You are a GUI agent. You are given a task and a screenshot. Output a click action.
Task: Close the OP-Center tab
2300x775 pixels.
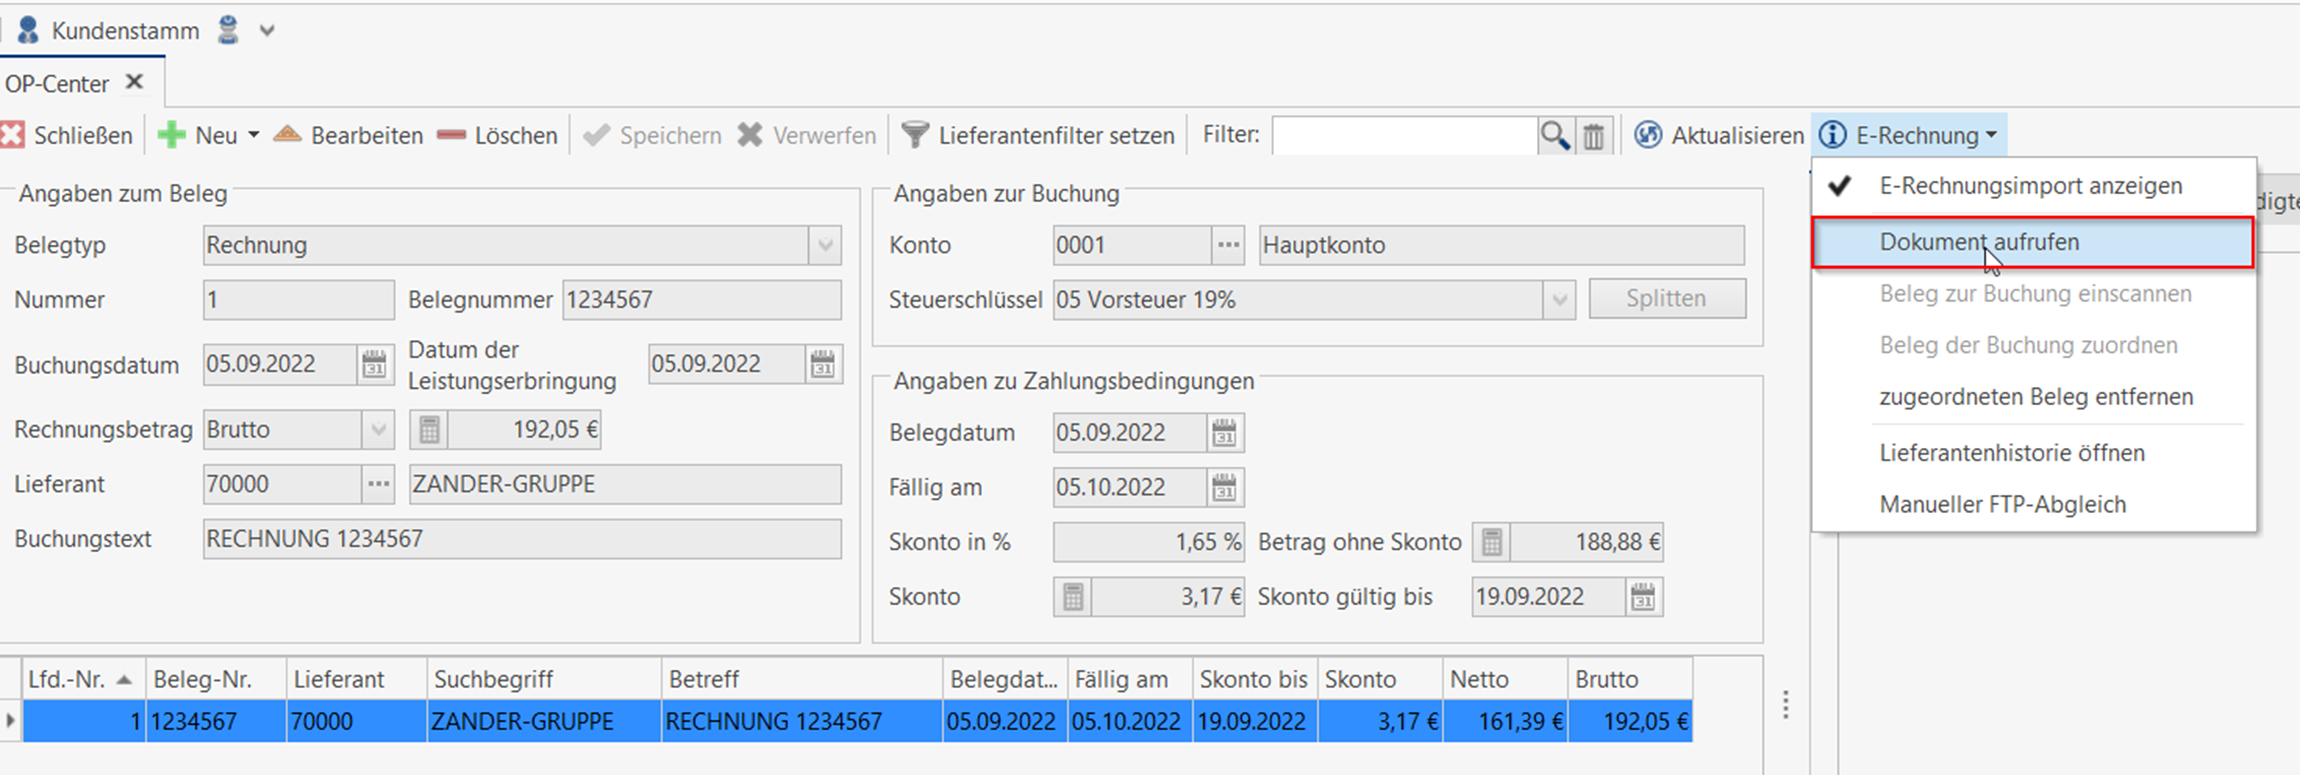tap(134, 82)
